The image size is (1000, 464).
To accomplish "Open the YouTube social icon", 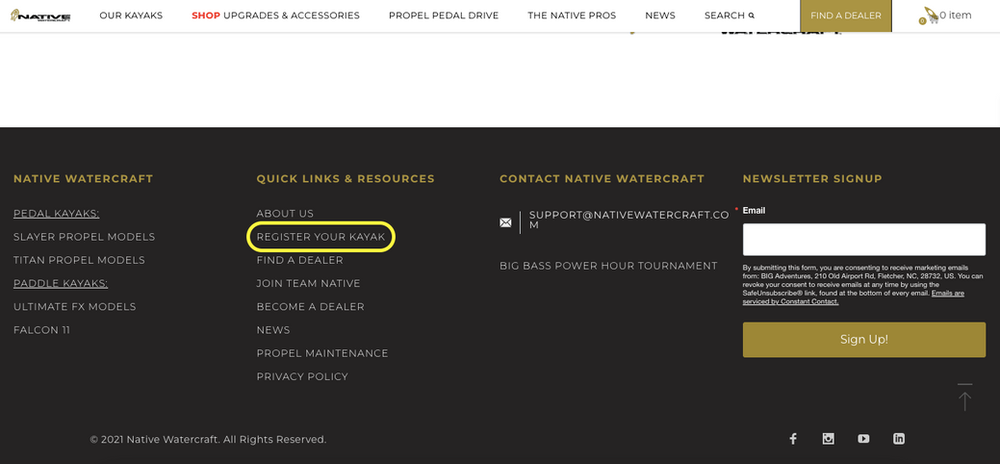I will tap(864, 439).
